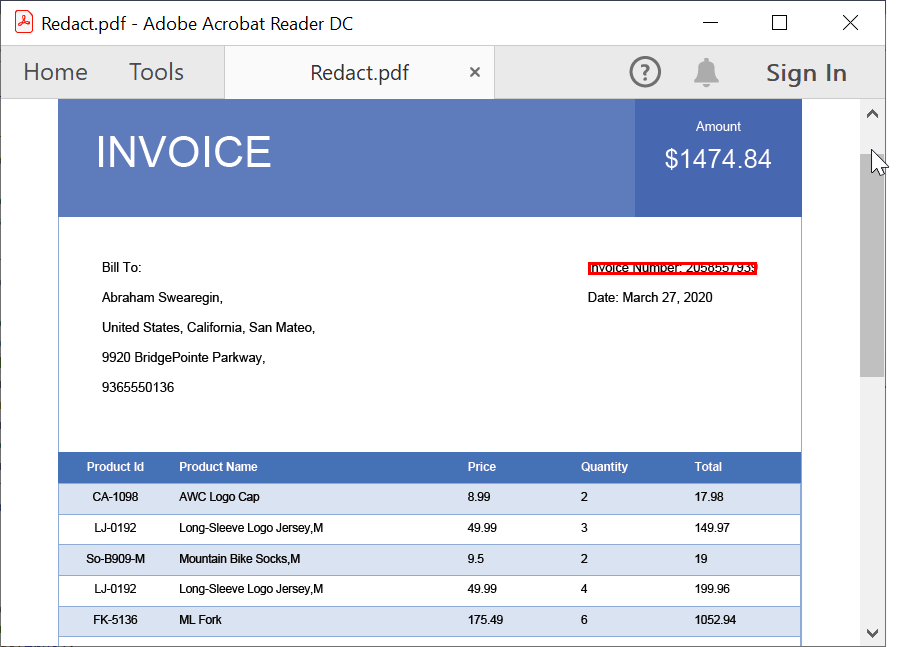Click the scroll down arrow
This screenshot has height=647, width=919.
[x=872, y=633]
